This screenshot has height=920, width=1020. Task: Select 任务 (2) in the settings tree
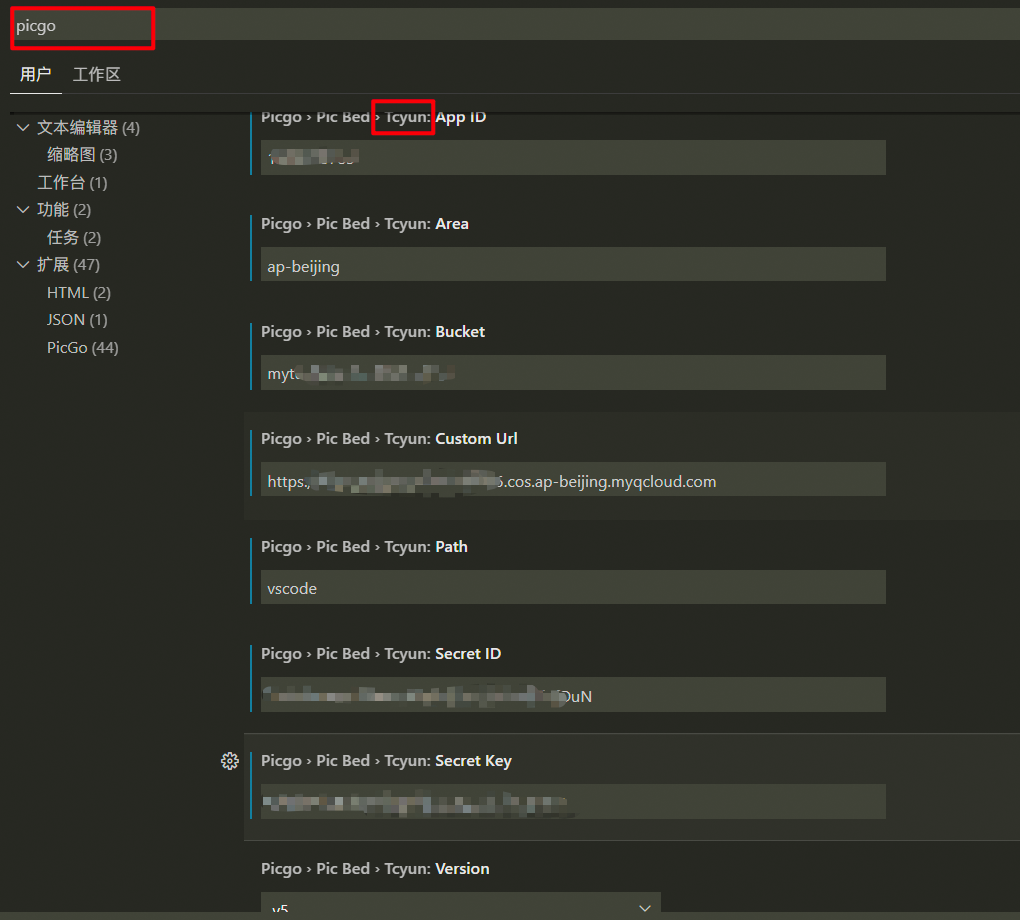(74, 237)
